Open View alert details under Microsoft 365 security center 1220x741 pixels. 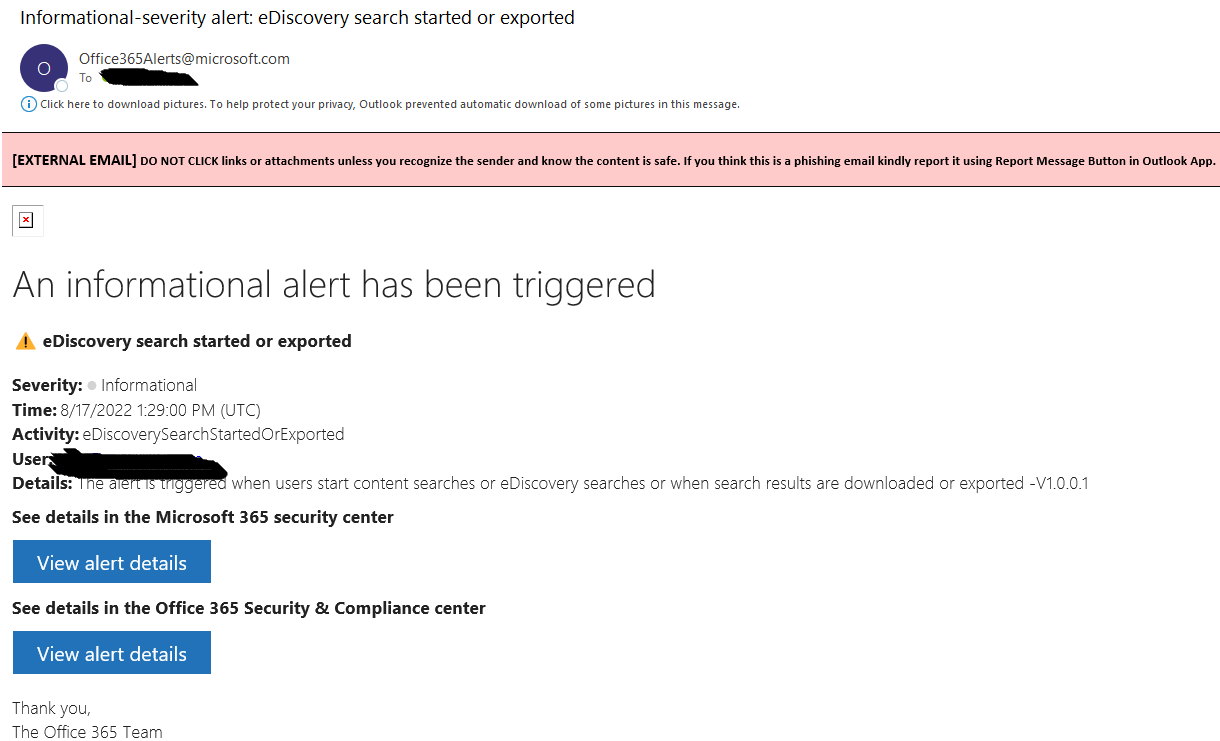tap(112, 562)
